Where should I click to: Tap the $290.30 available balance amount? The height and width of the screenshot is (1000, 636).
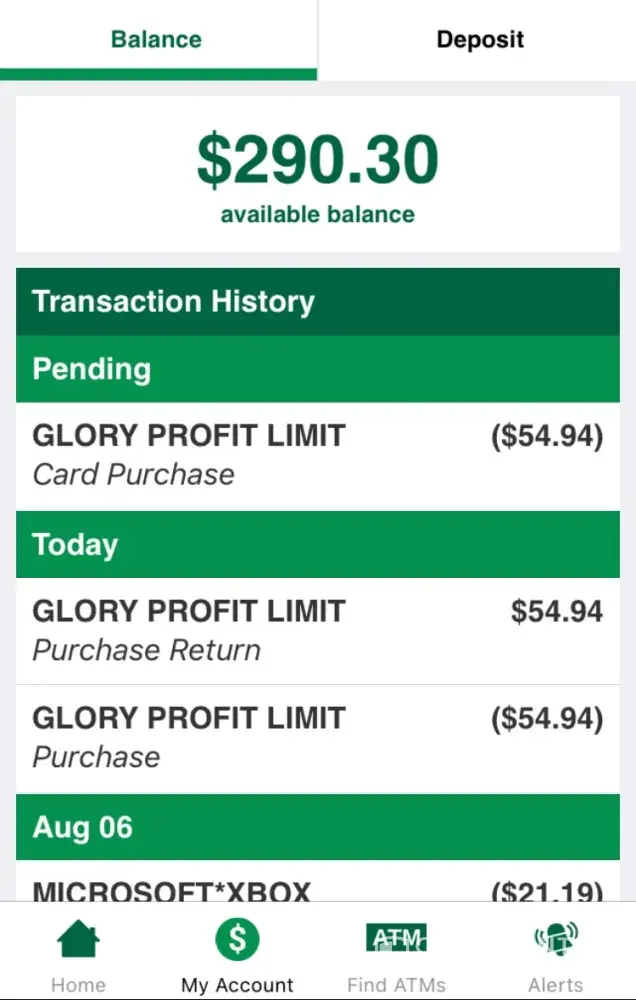pos(317,160)
